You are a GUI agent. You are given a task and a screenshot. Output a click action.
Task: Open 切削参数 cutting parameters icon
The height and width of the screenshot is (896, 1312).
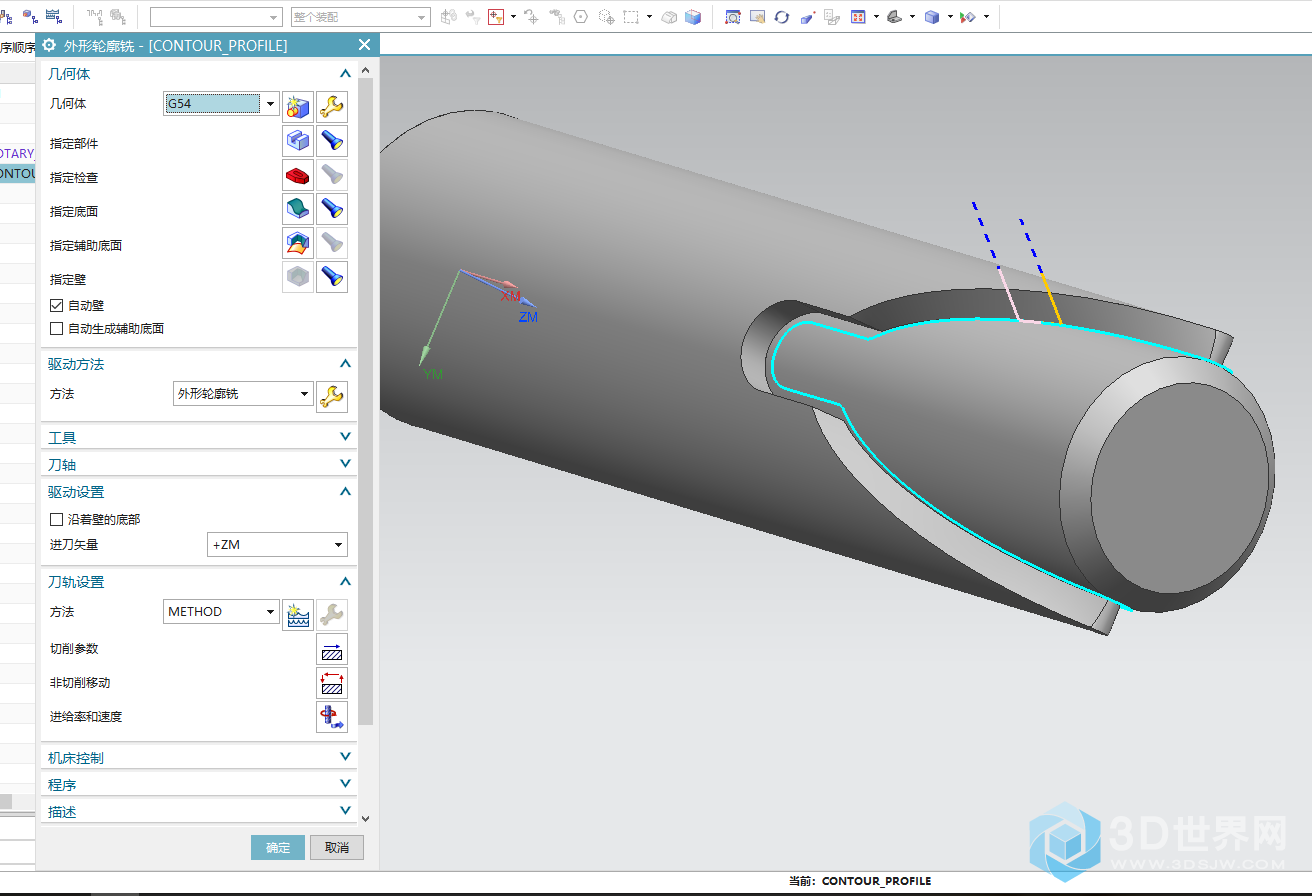(x=332, y=649)
